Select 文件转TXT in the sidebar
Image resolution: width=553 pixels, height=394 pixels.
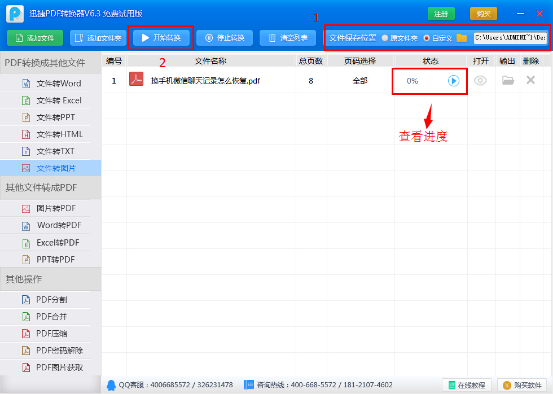(50, 151)
